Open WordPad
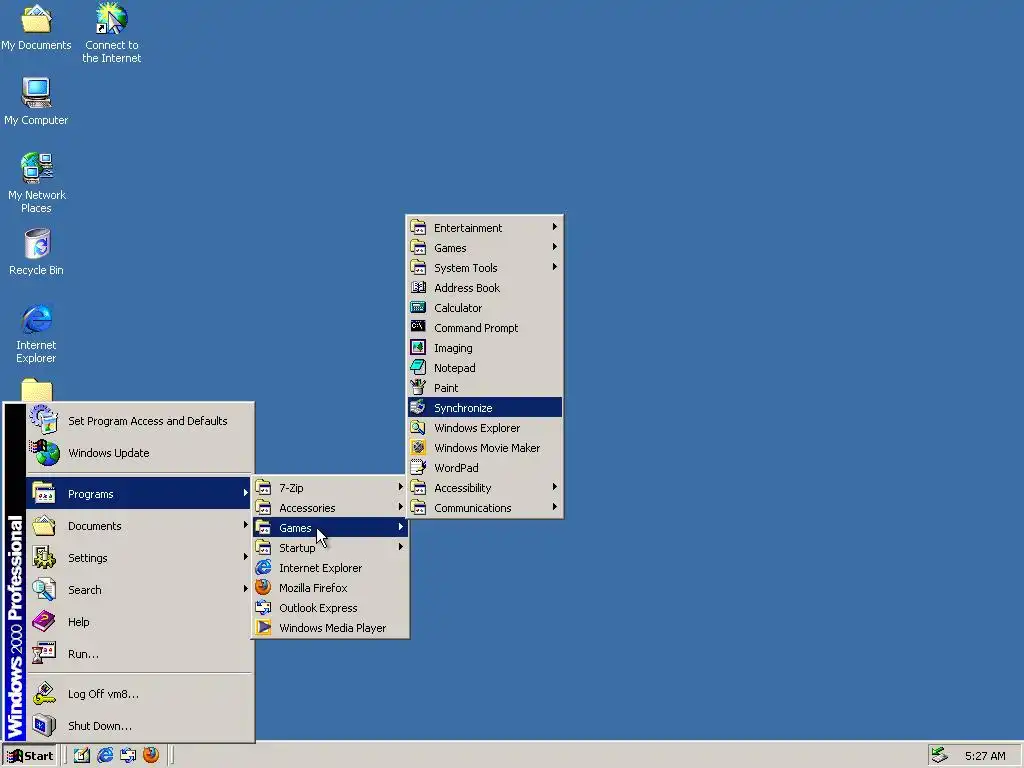The image size is (1024, 768). 485,468
